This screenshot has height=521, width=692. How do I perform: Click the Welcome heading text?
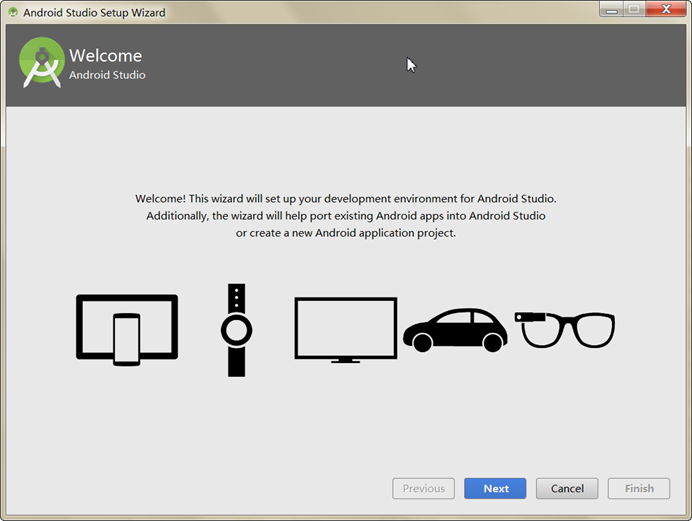pyautogui.click(x=105, y=56)
